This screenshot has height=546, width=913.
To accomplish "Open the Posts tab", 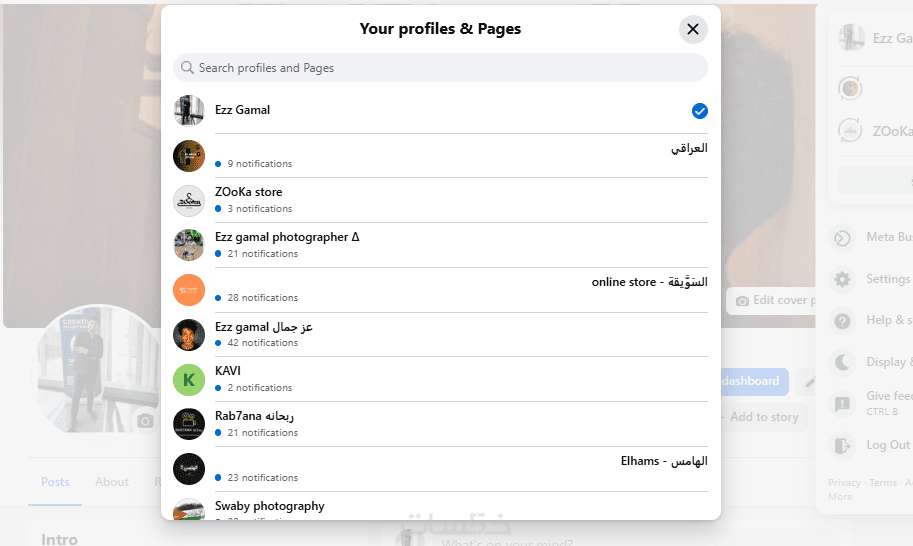I will pyautogui.click(x=55, y=482).
